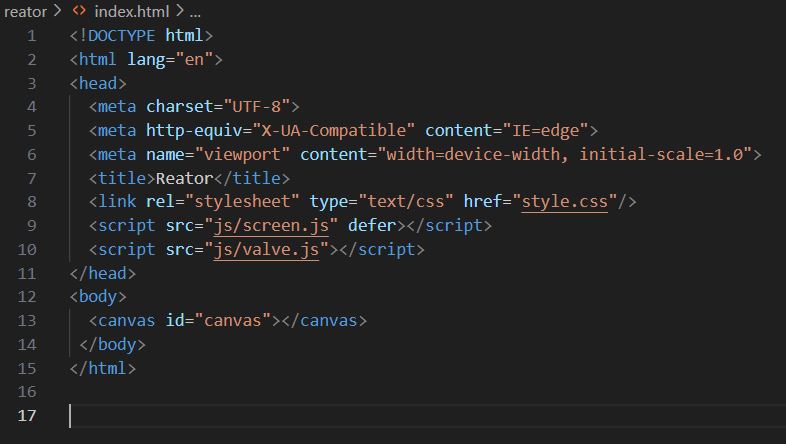
Task: Click the 'http-equiv' attribute name
Action: click(194, 130)
